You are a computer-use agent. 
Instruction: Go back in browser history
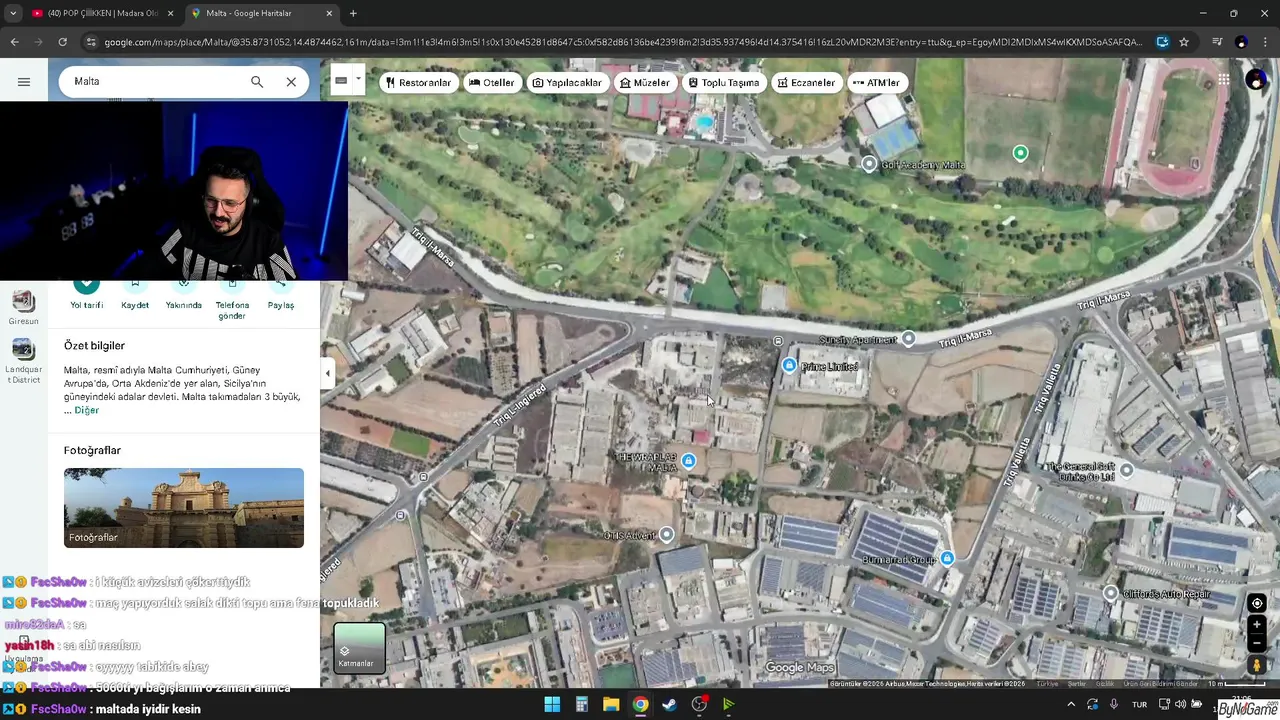pyautogui.click(x=14, y=42)
